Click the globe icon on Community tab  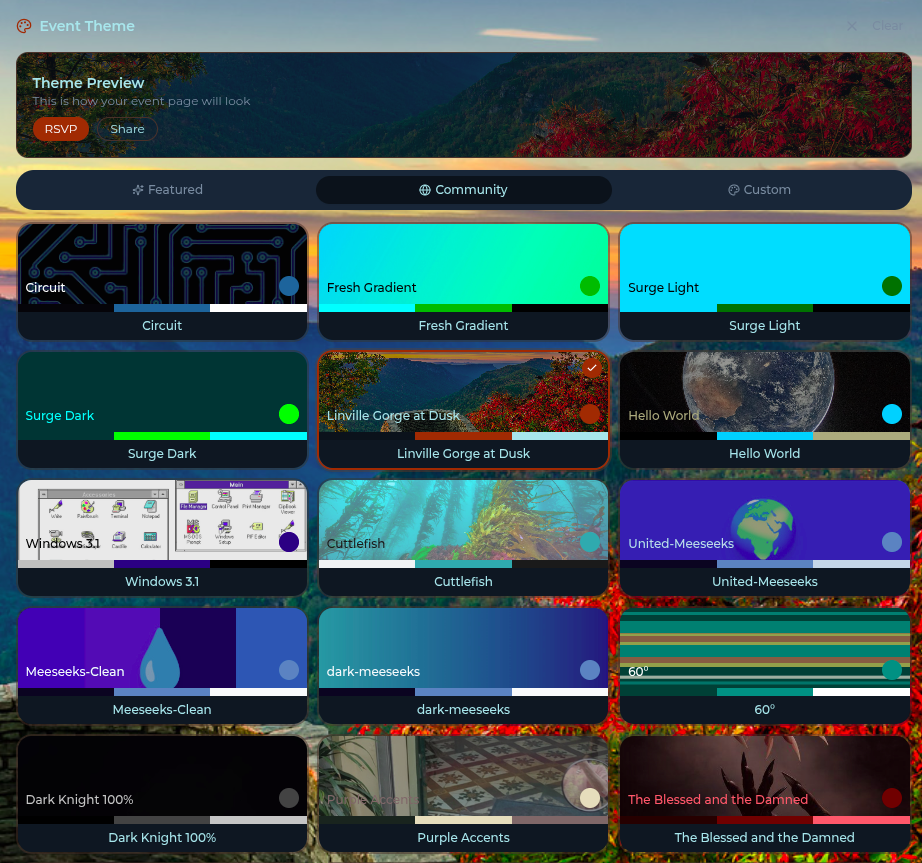[425, 190]
